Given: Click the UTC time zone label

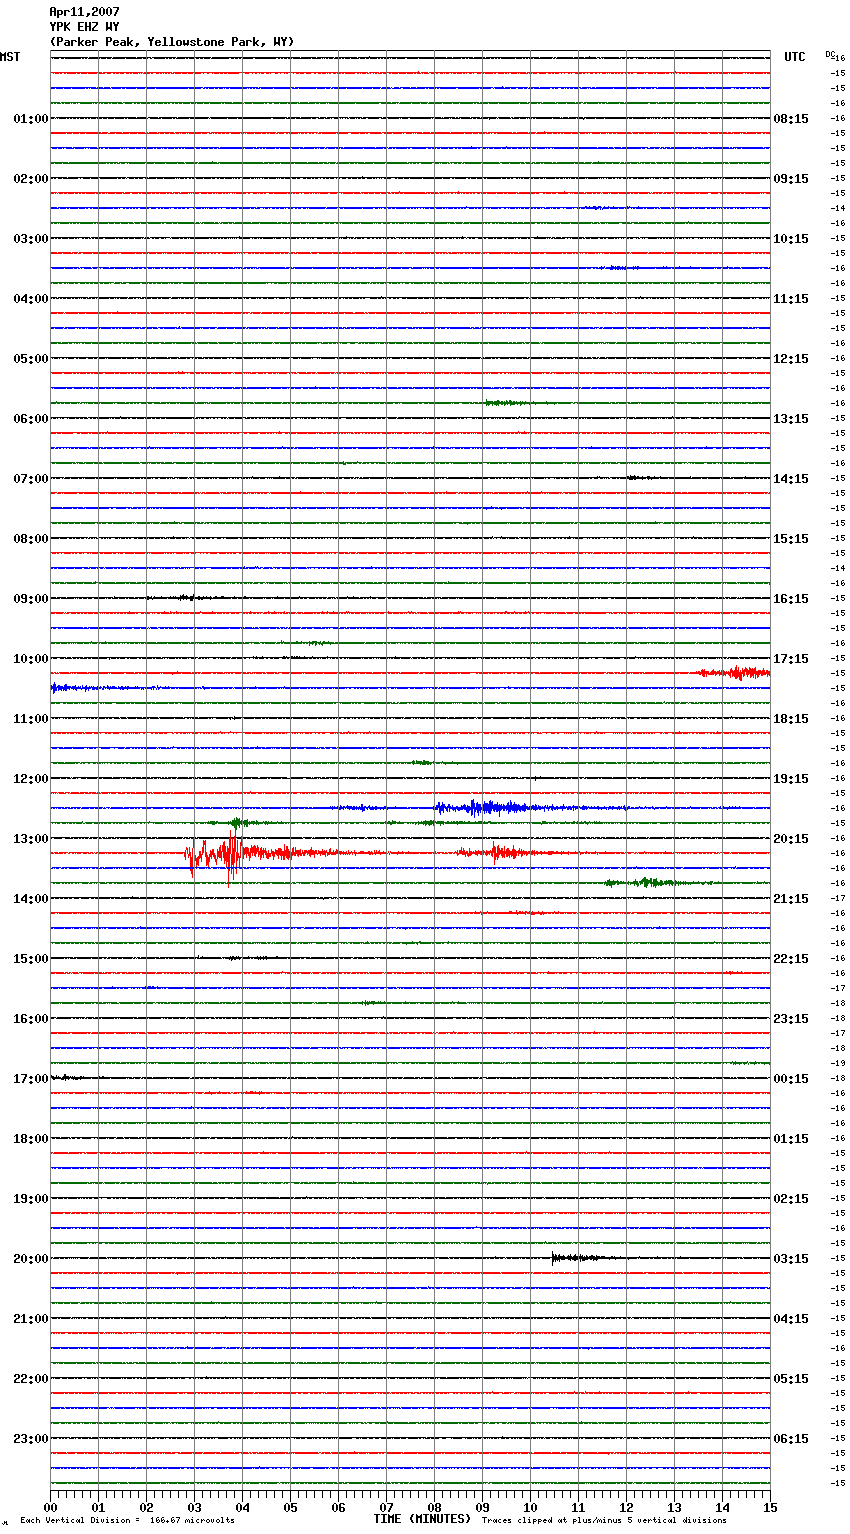Looking at the screenshot, I should (795, 57).
